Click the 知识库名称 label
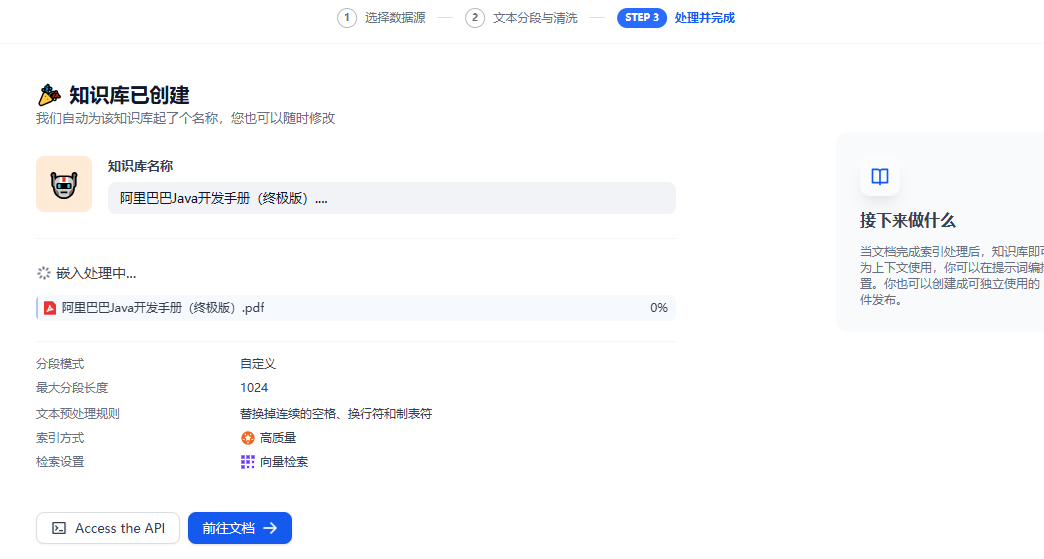Screen dimensions: 1044x559 point(140,166)
